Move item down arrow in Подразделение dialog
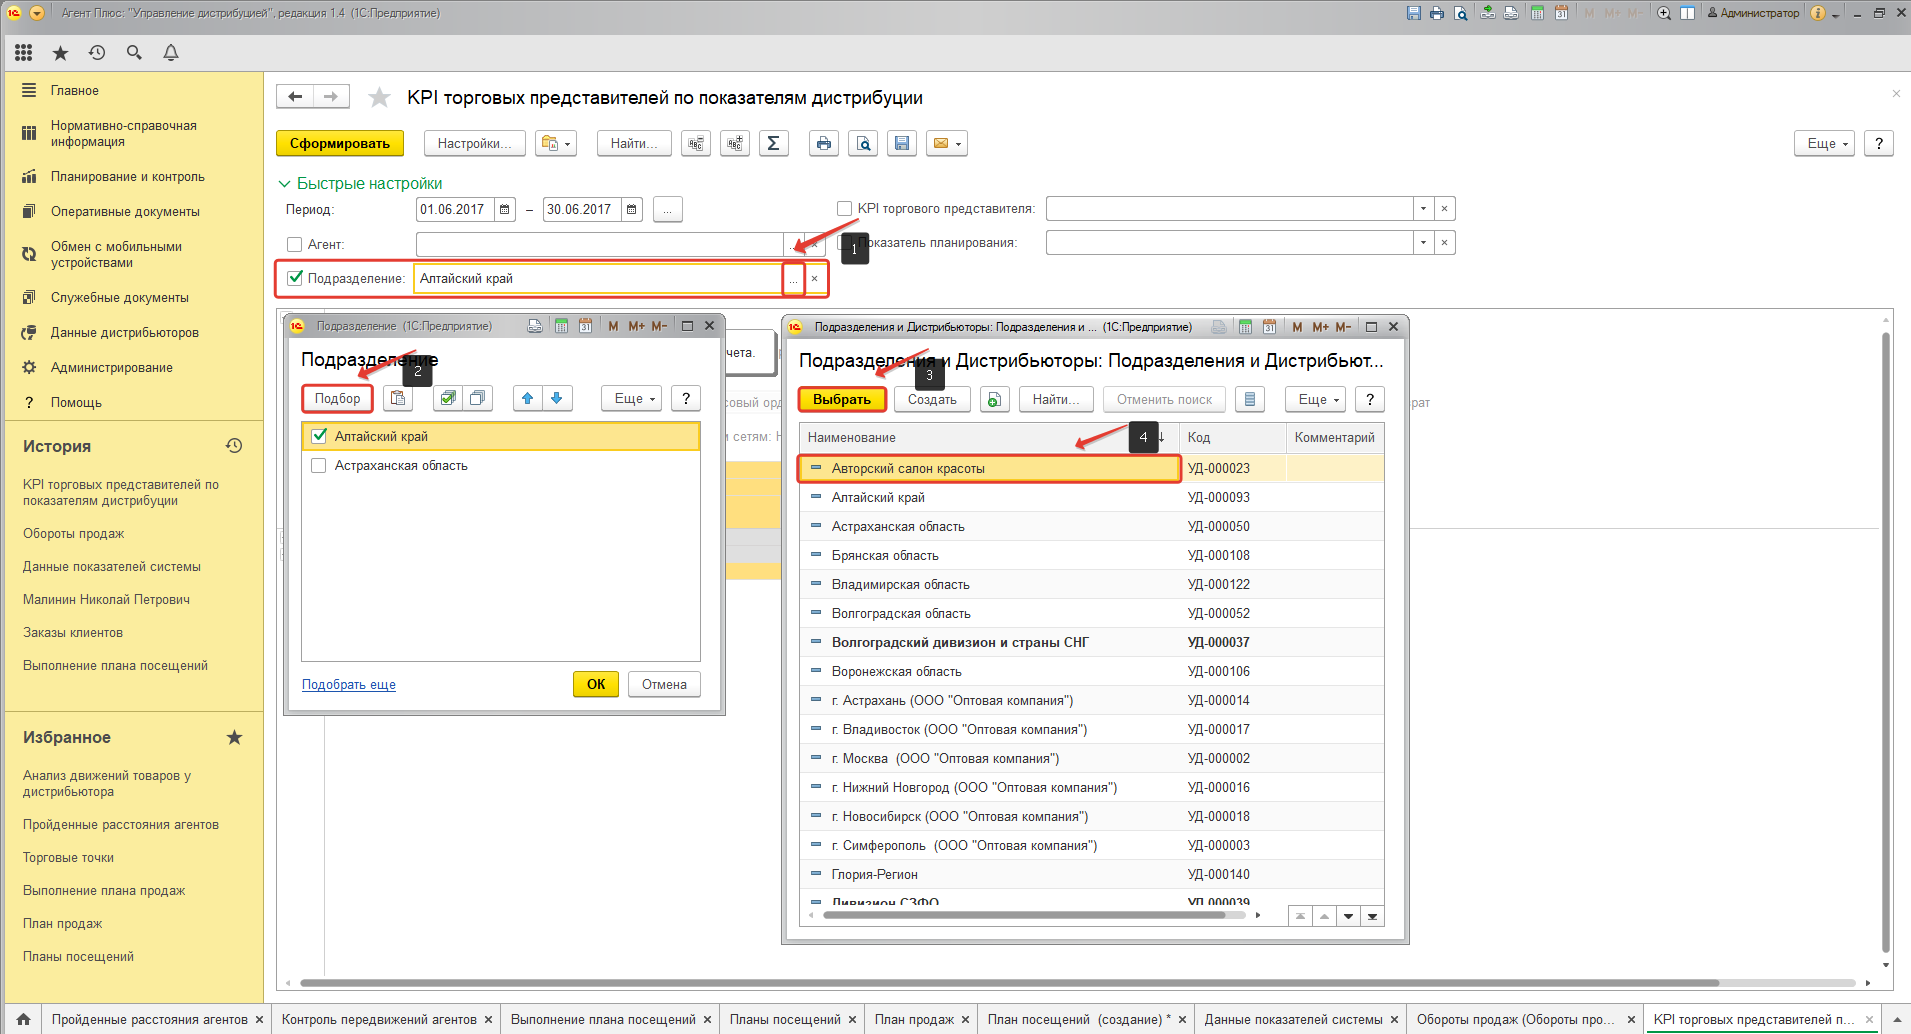The width and height of the screenshot is (1911, 1034). [x=557, y=398]
